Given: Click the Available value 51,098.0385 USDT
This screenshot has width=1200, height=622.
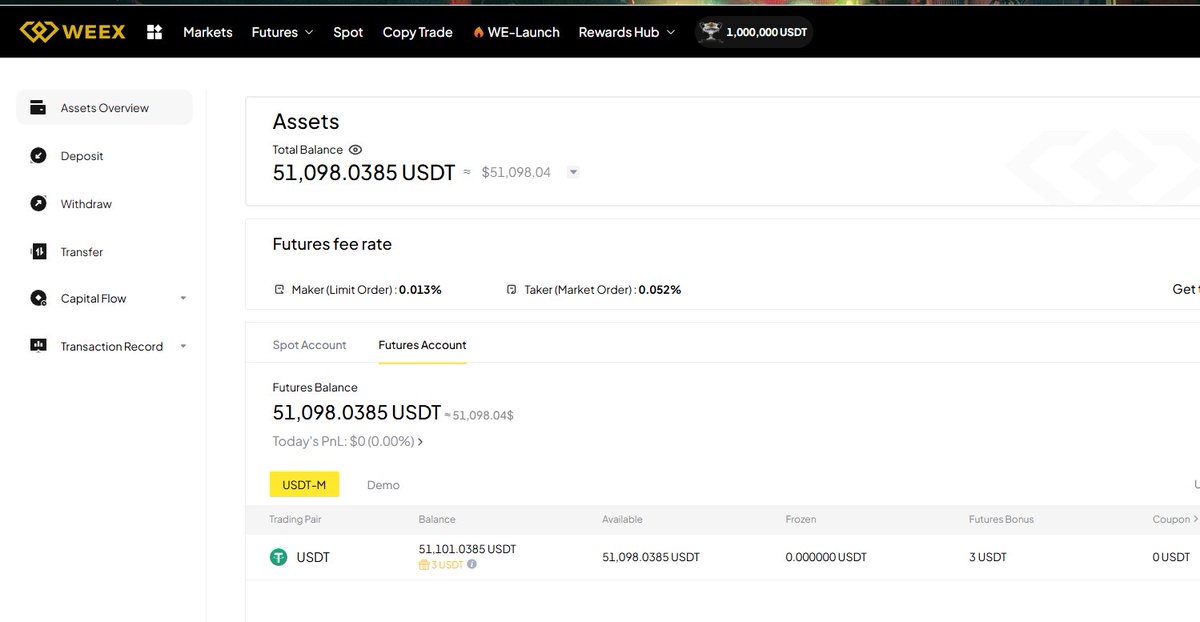Looking at the screenshot, I should (x=651, y=557).
